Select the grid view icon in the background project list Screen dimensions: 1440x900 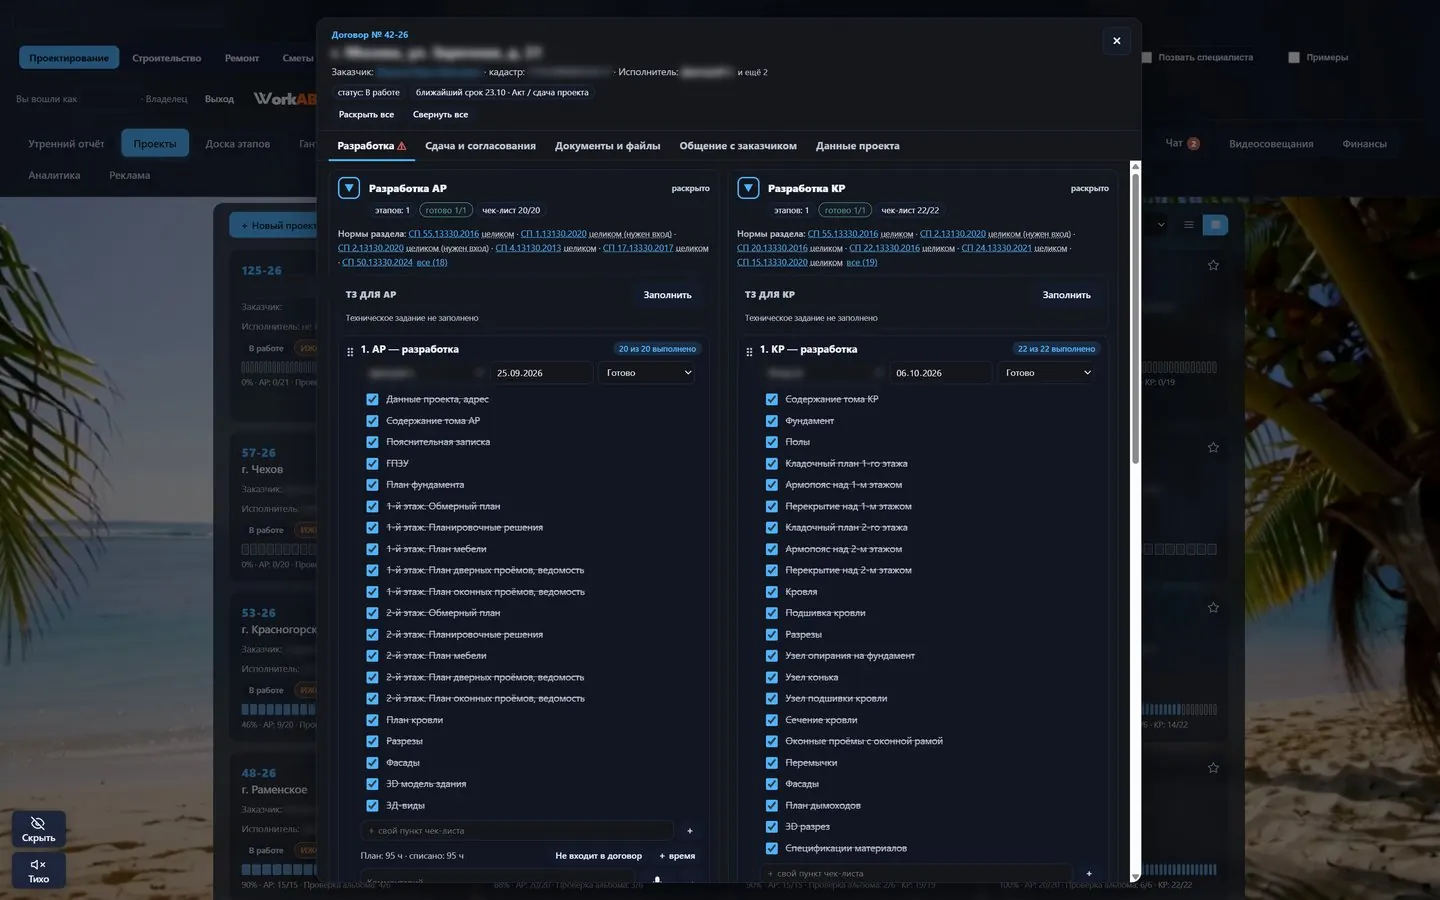(x=1215, y=225)
